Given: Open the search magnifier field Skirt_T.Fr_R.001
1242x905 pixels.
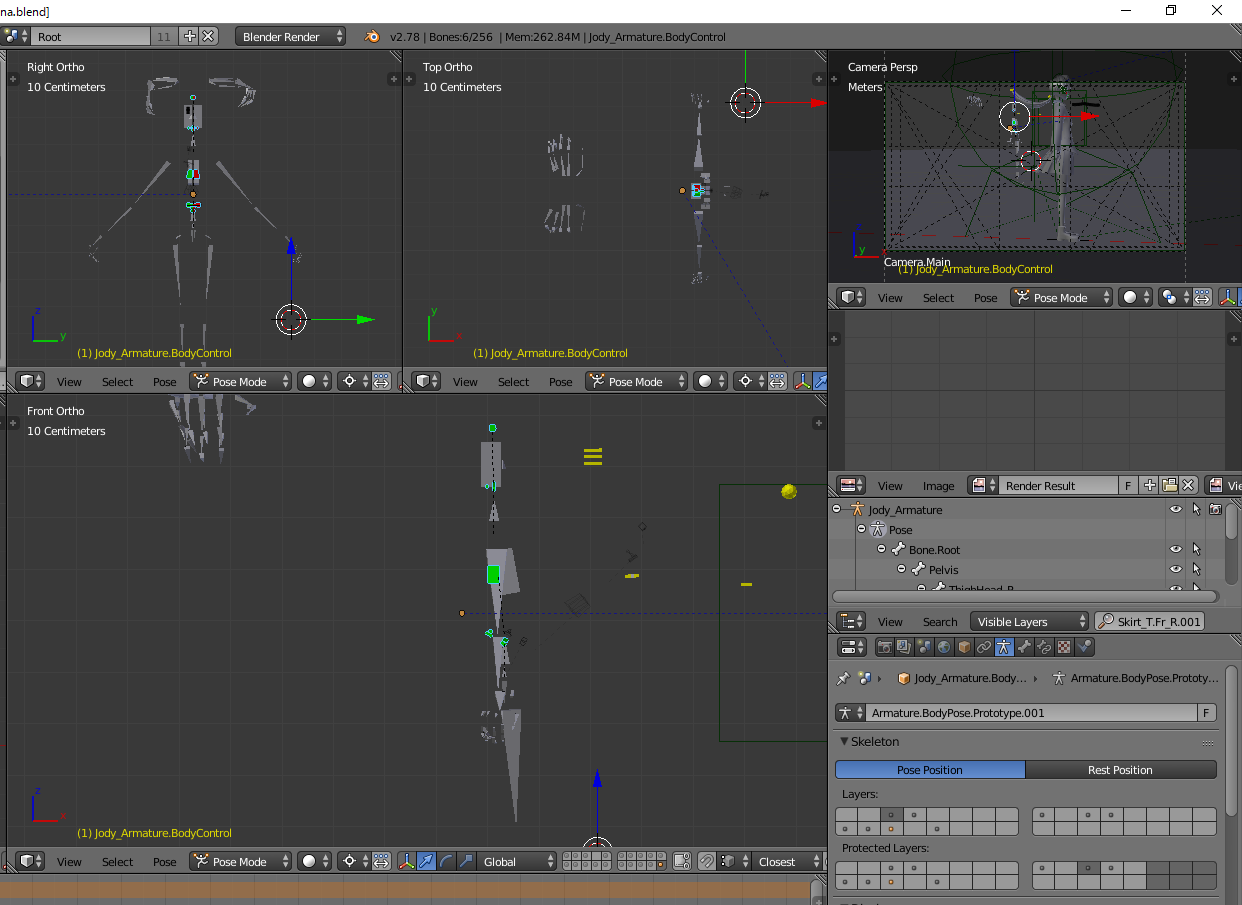Looking at the screenshot, I should 1150,621.
